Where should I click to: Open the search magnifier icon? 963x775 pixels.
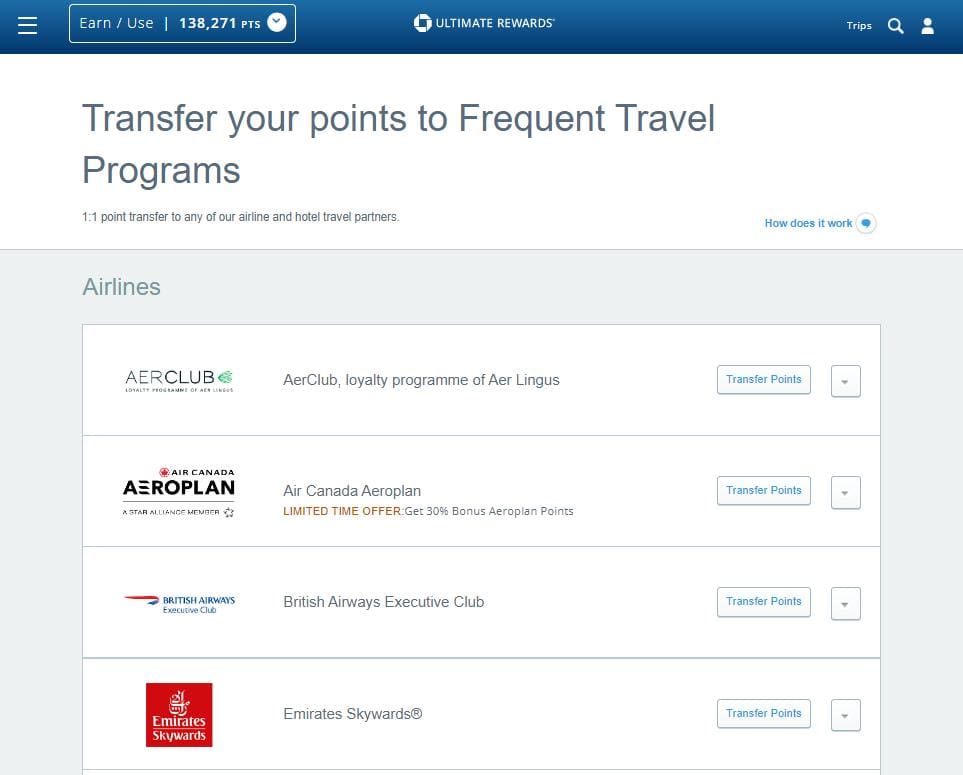tap(896, 26)
